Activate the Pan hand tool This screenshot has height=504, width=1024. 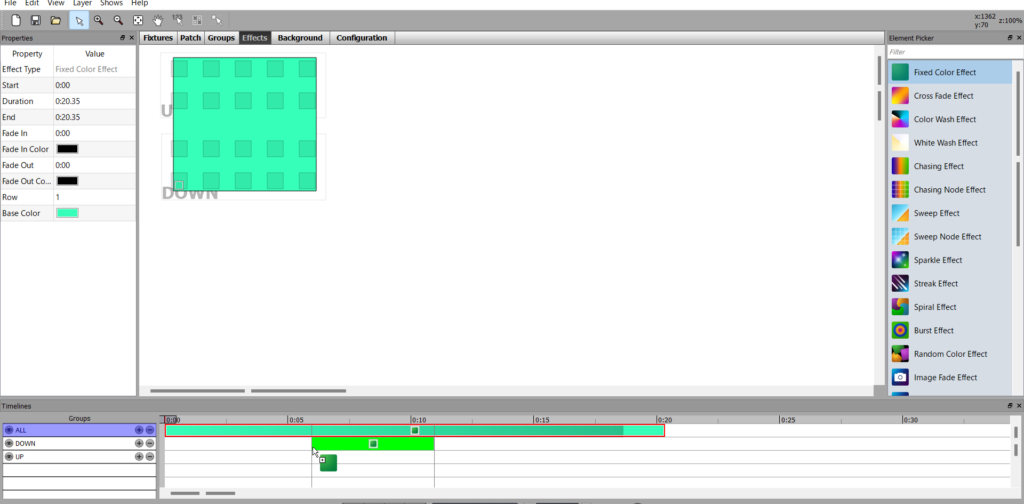point(158,20)
